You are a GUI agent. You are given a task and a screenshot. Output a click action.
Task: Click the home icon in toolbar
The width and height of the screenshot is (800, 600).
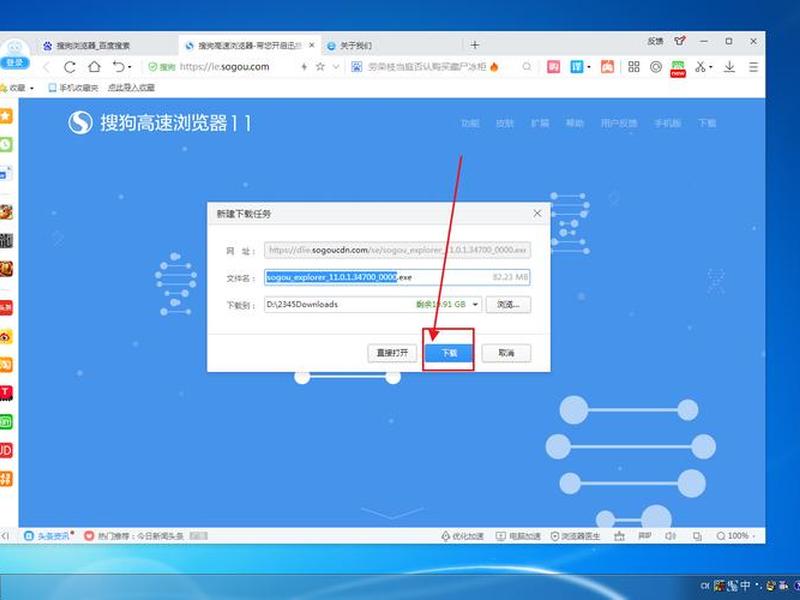(x=94, y=67)
